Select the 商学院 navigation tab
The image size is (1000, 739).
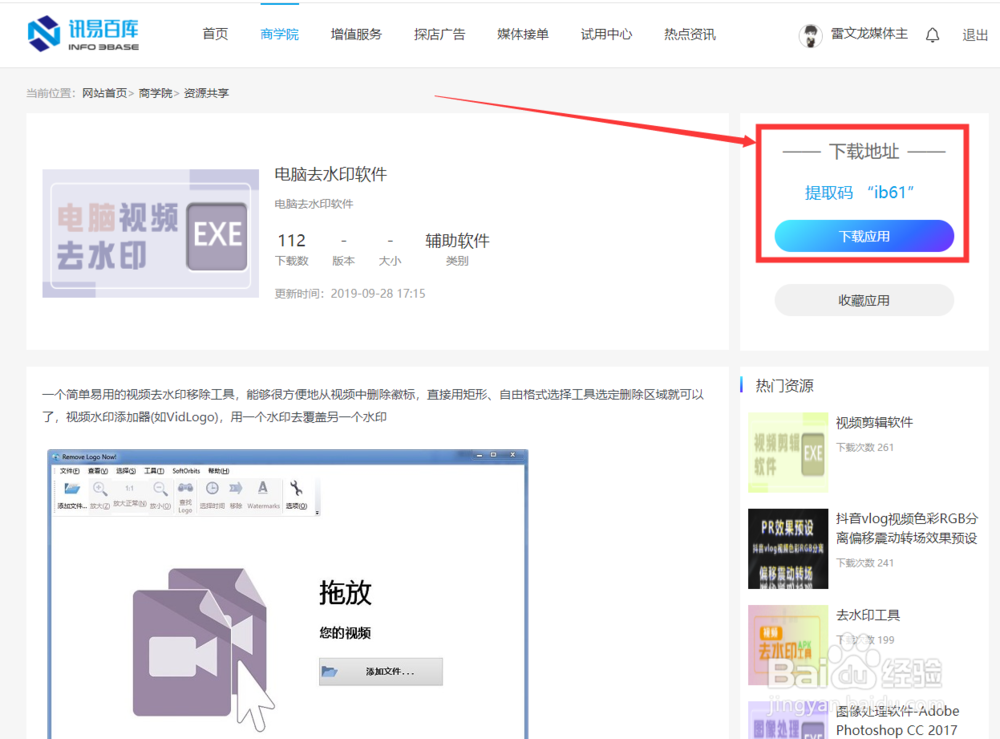[279, 34]
